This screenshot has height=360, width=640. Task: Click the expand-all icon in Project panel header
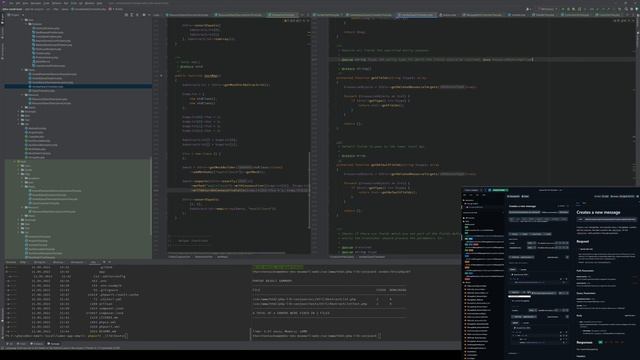tap(131, 15)
